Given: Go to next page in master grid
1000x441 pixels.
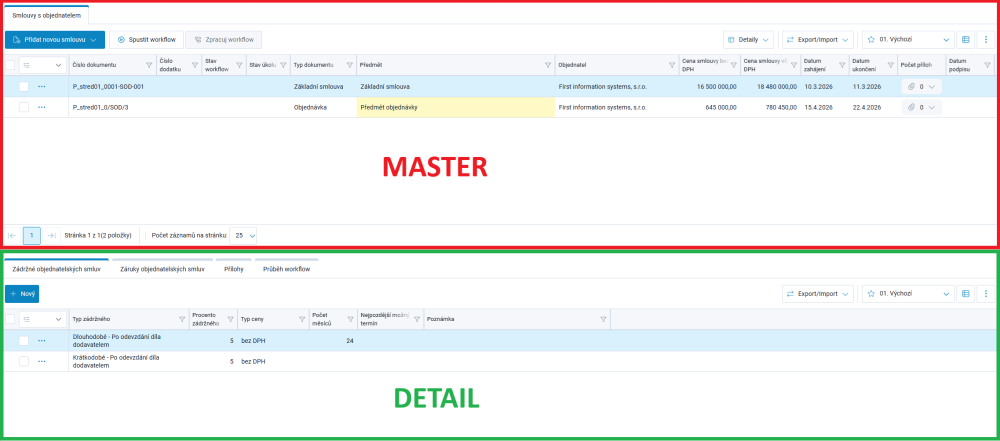Looking at the screenshot, I should click(52, 235).
